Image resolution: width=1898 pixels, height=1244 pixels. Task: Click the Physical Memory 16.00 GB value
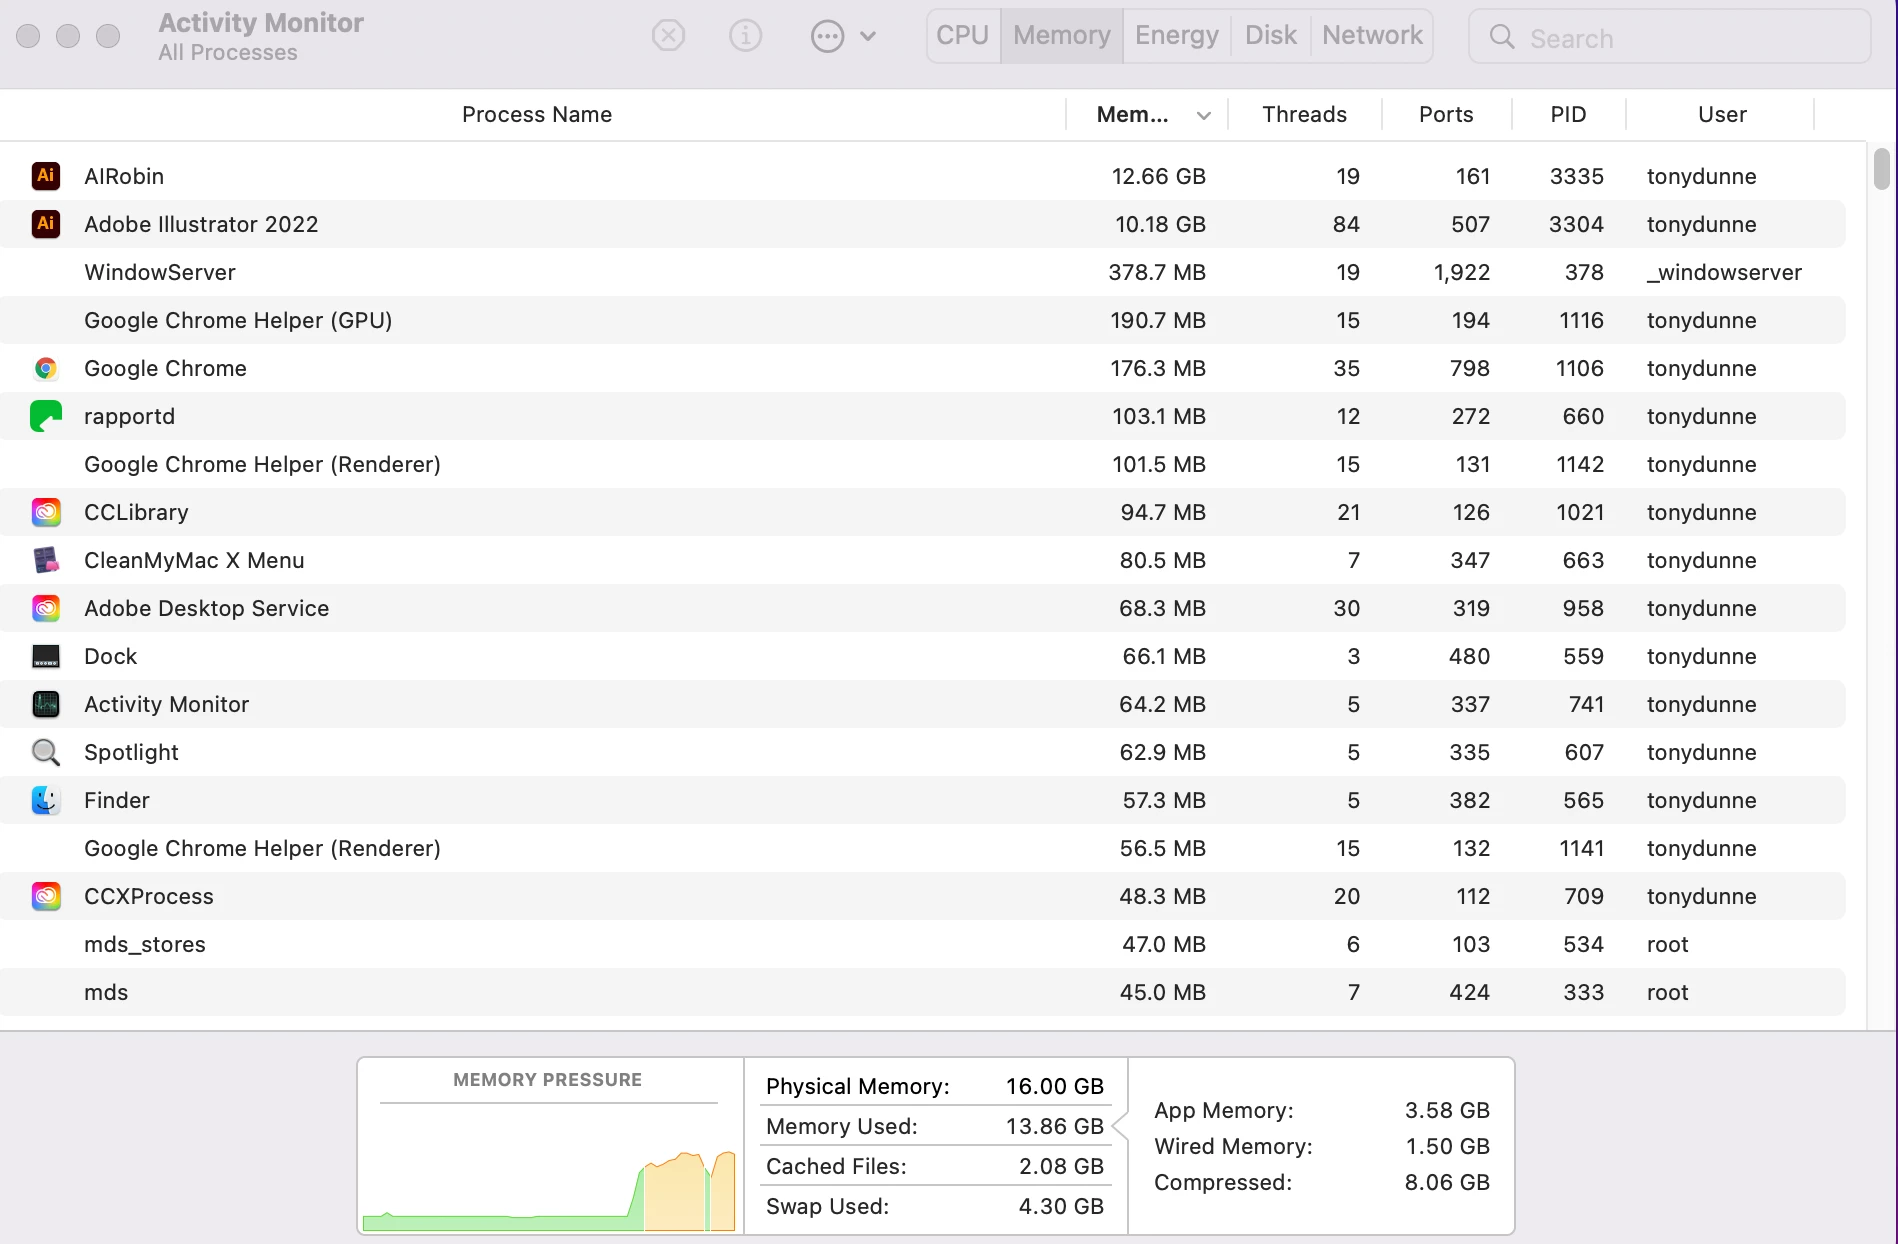click(x=1055, y=1086)
